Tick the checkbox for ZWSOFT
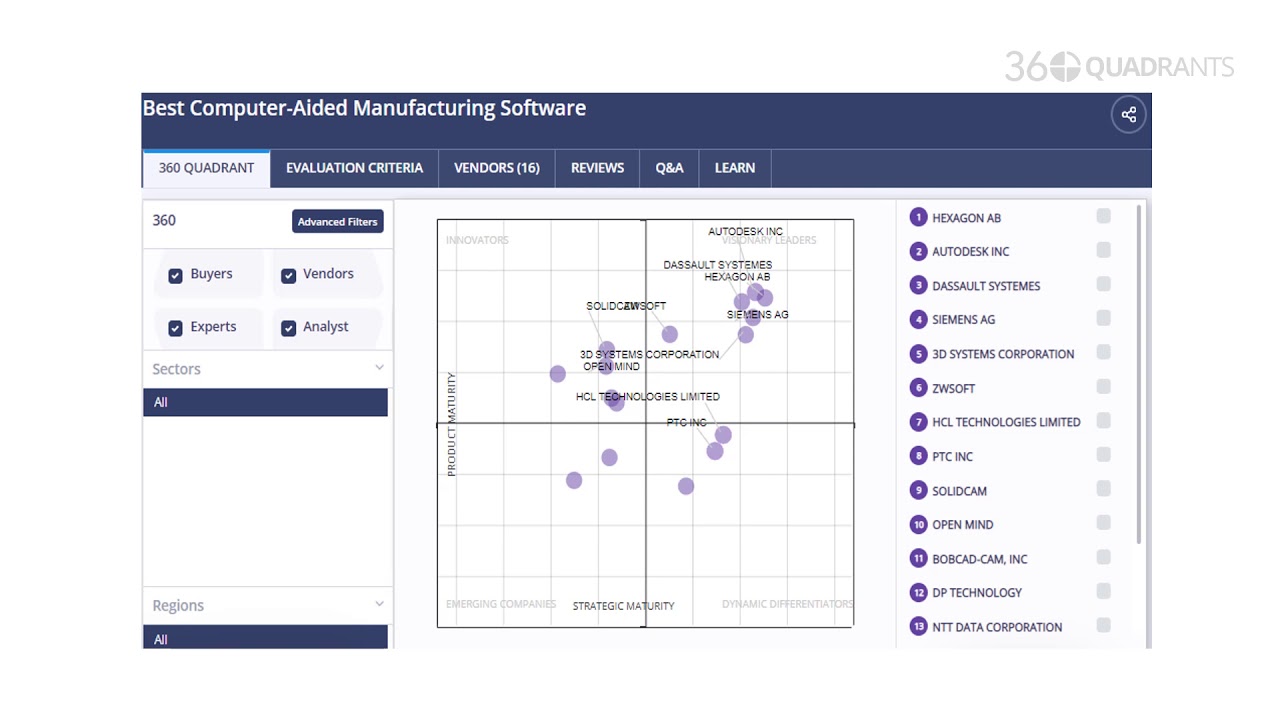The image size is (1280, 720). coord(1103,386)
